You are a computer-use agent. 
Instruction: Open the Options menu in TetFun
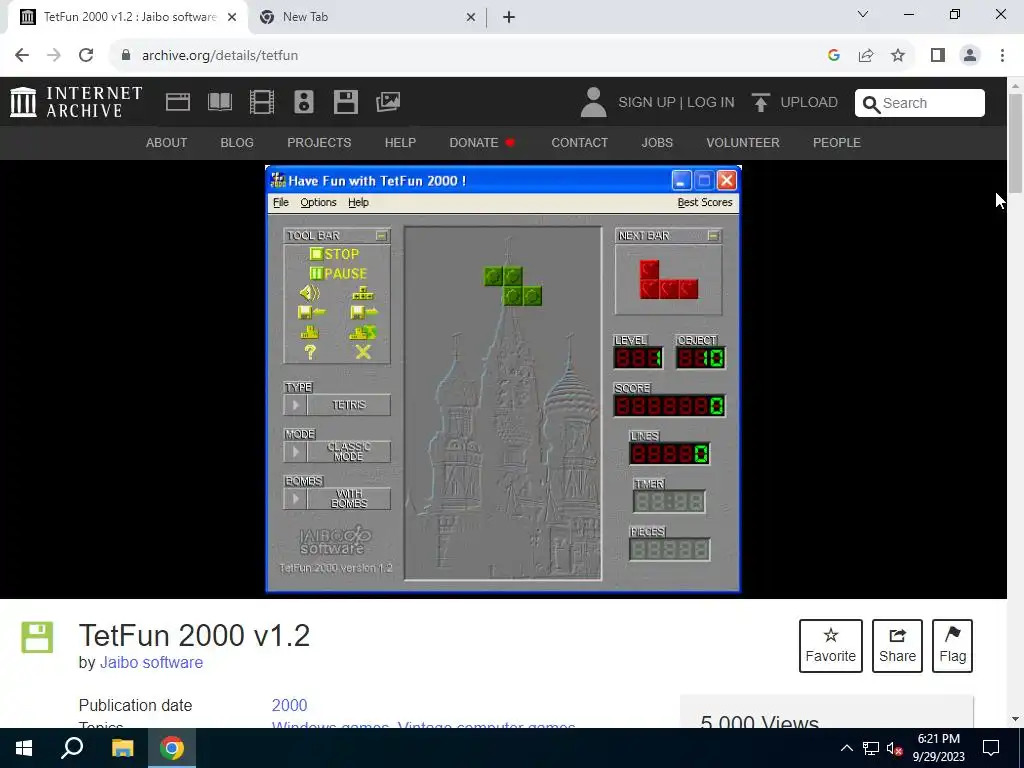pyautogui.click(x=318, y=202)
